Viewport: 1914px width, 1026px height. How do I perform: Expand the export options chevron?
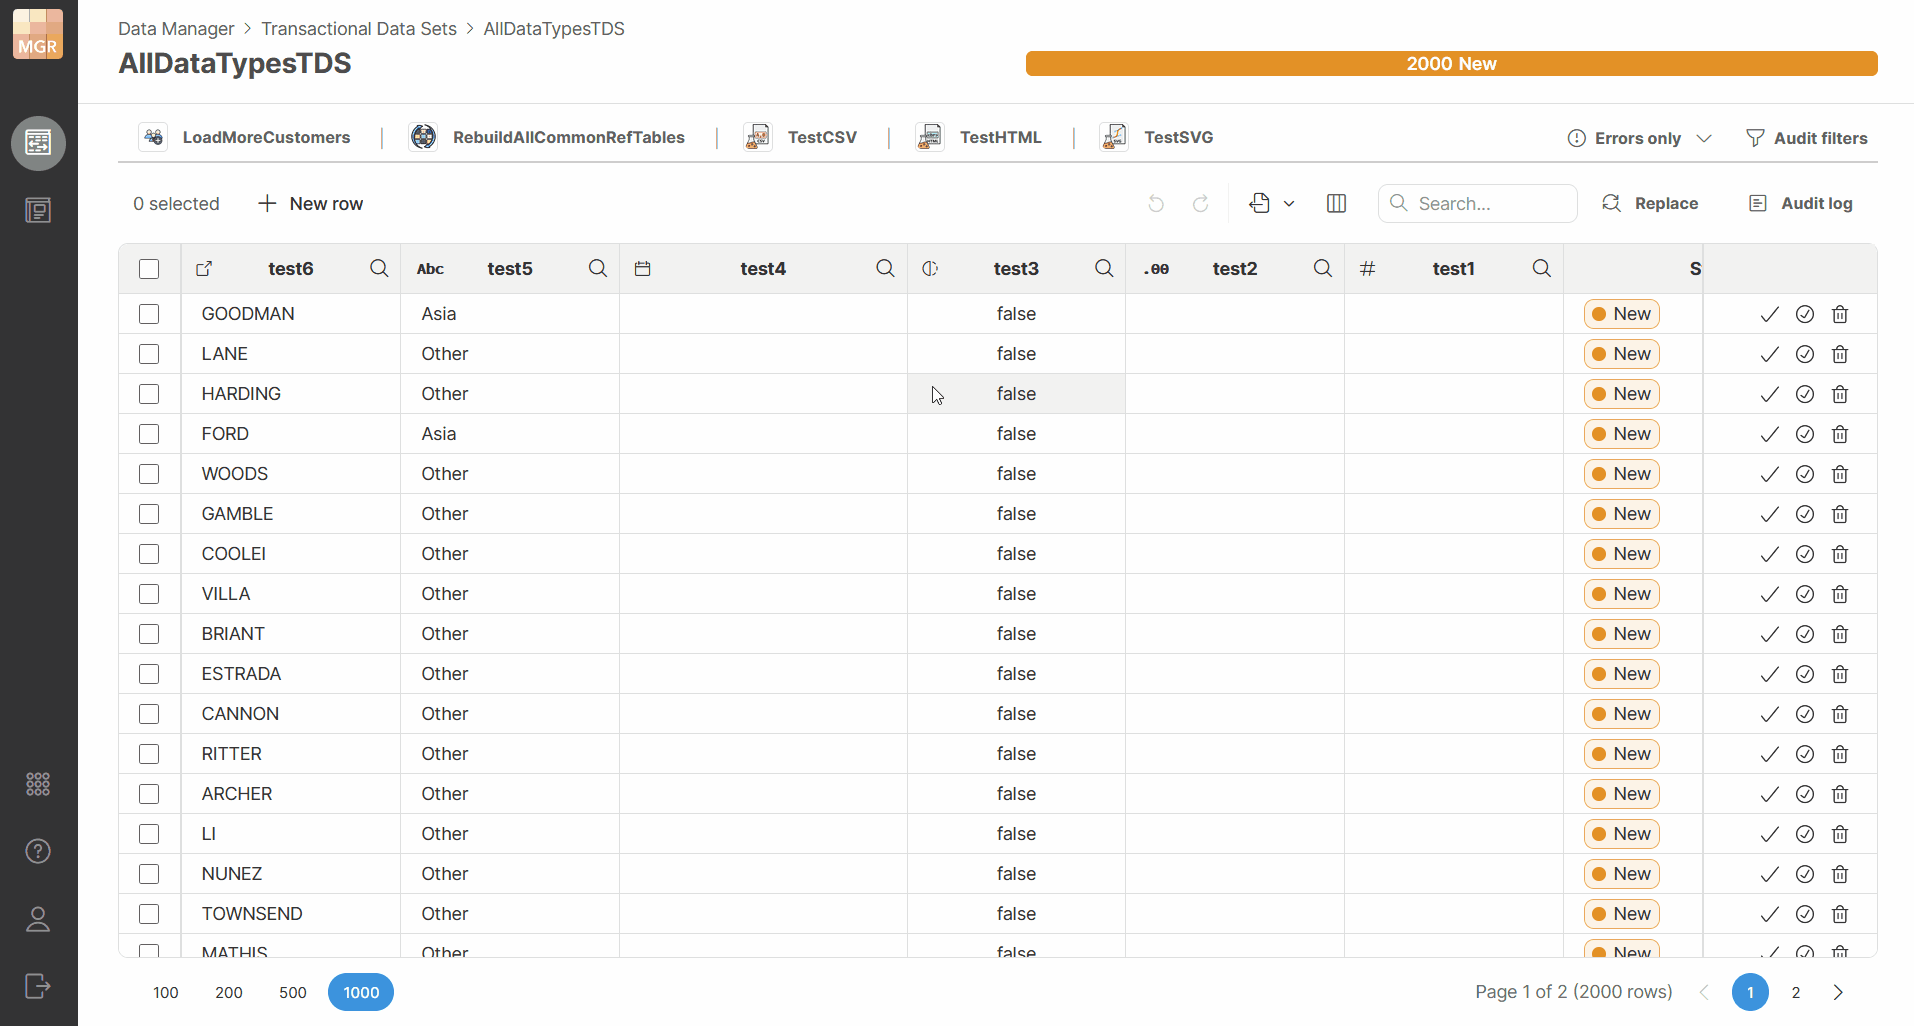click(1288, 203)
